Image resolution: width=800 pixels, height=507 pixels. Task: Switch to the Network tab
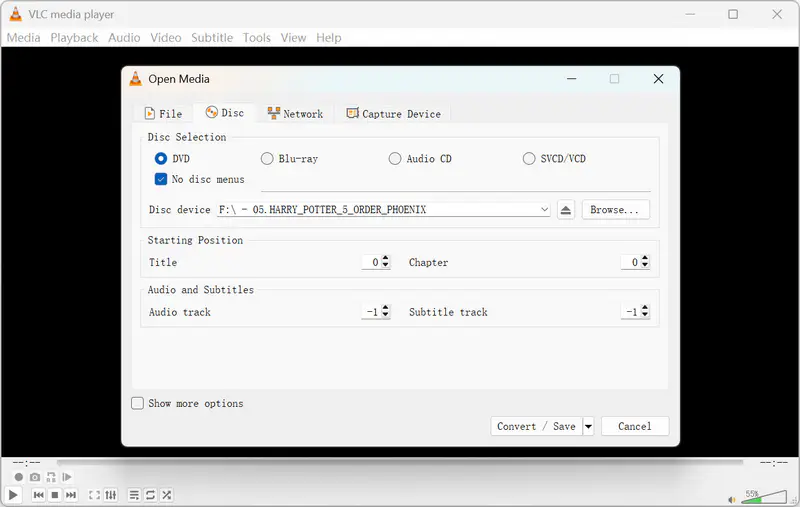(295, 113)
